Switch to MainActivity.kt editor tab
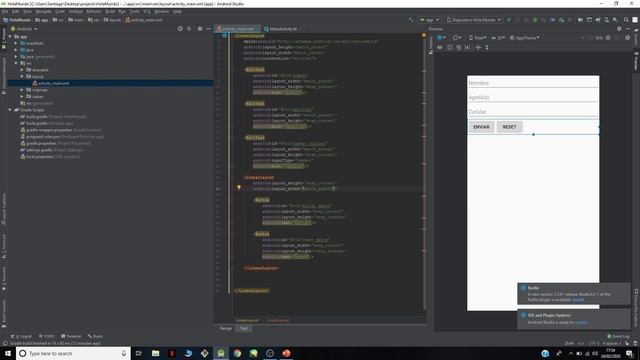 point(283,29)
